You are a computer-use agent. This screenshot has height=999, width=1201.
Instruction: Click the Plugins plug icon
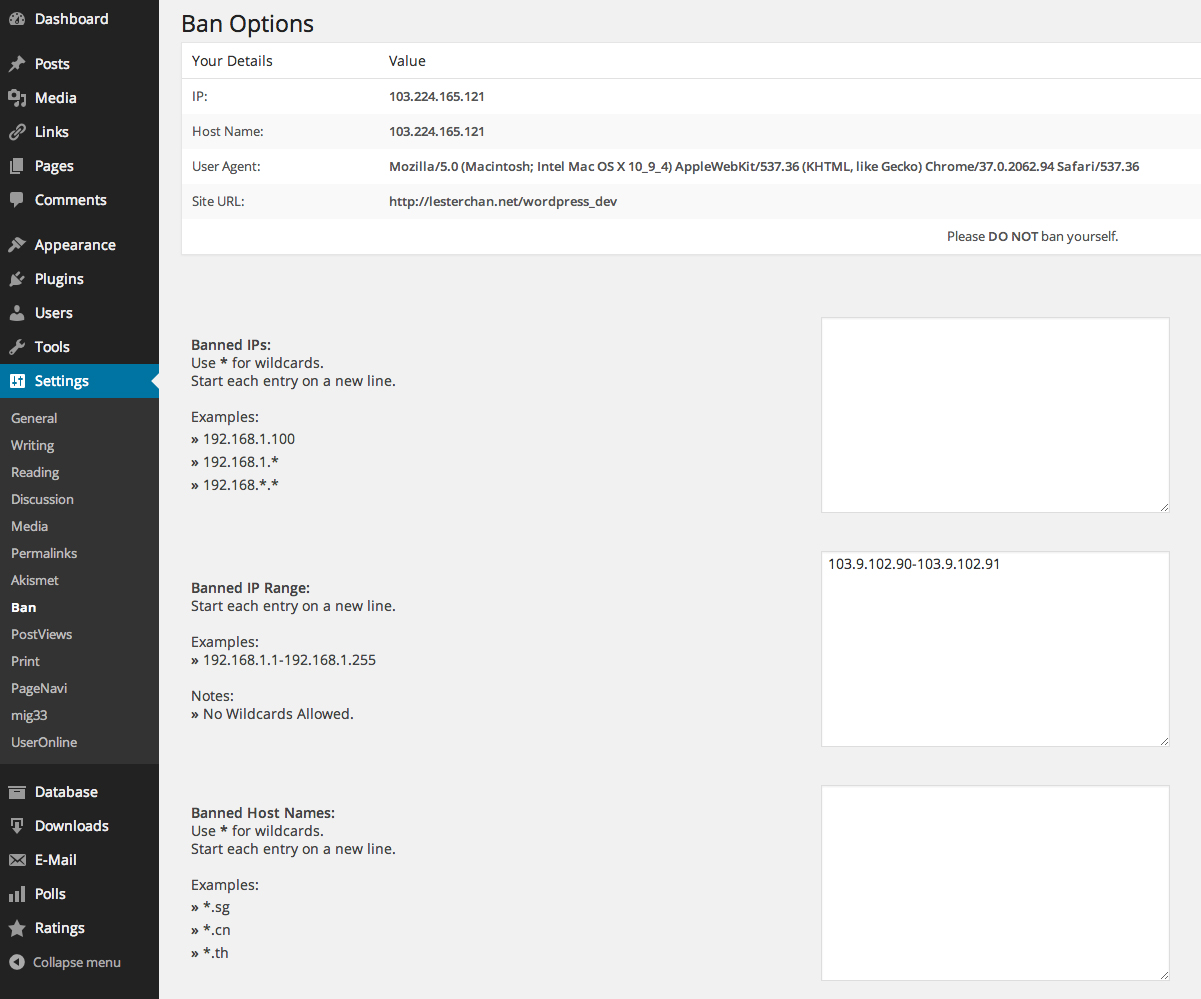[17, 279]
